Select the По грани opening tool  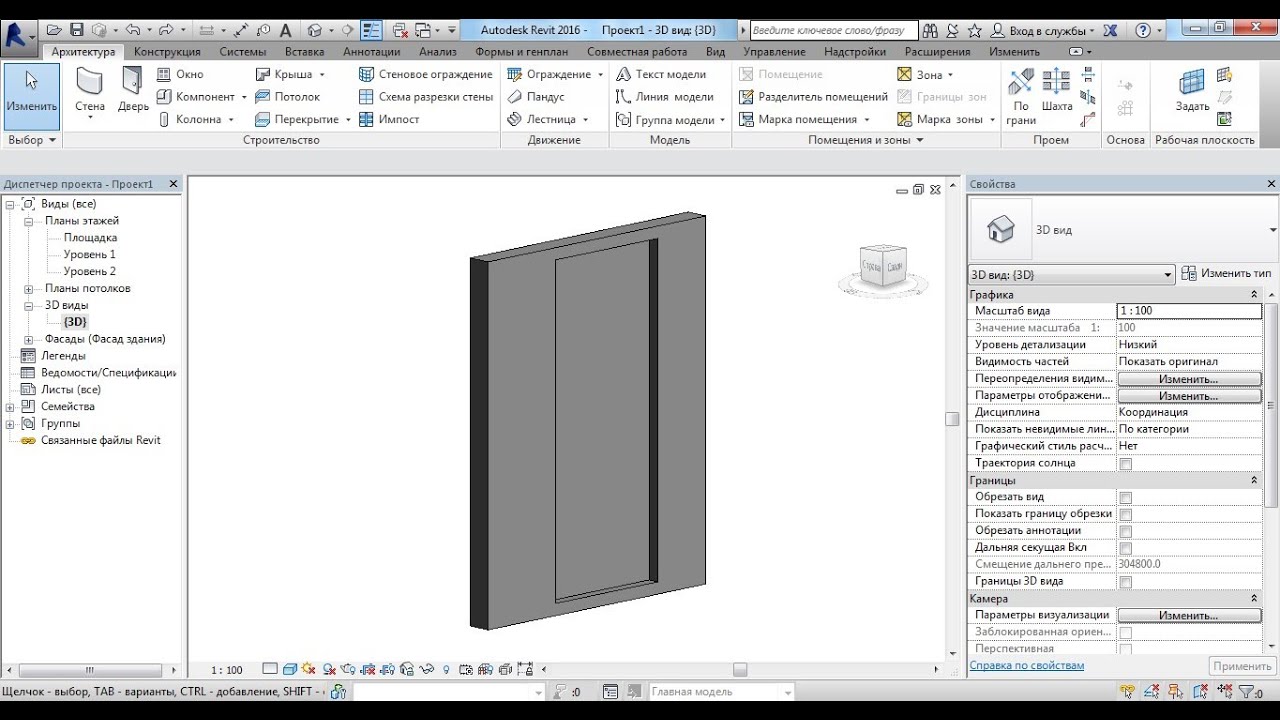tap(1021, 96)
